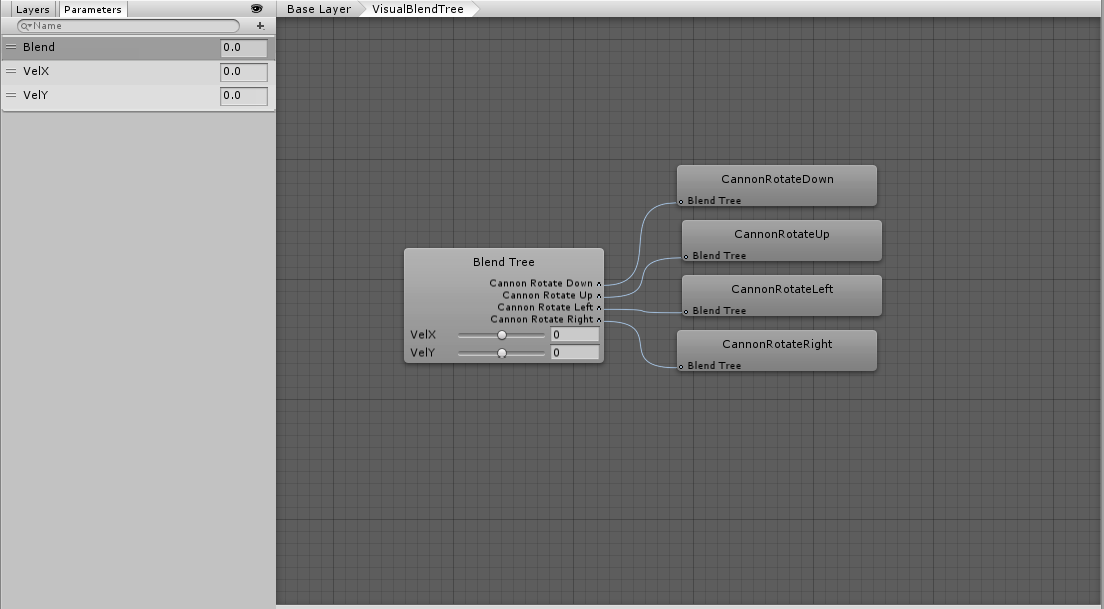Click the Cannon Rotate Left output pin
1104x609 pixels.
point(599,307)
